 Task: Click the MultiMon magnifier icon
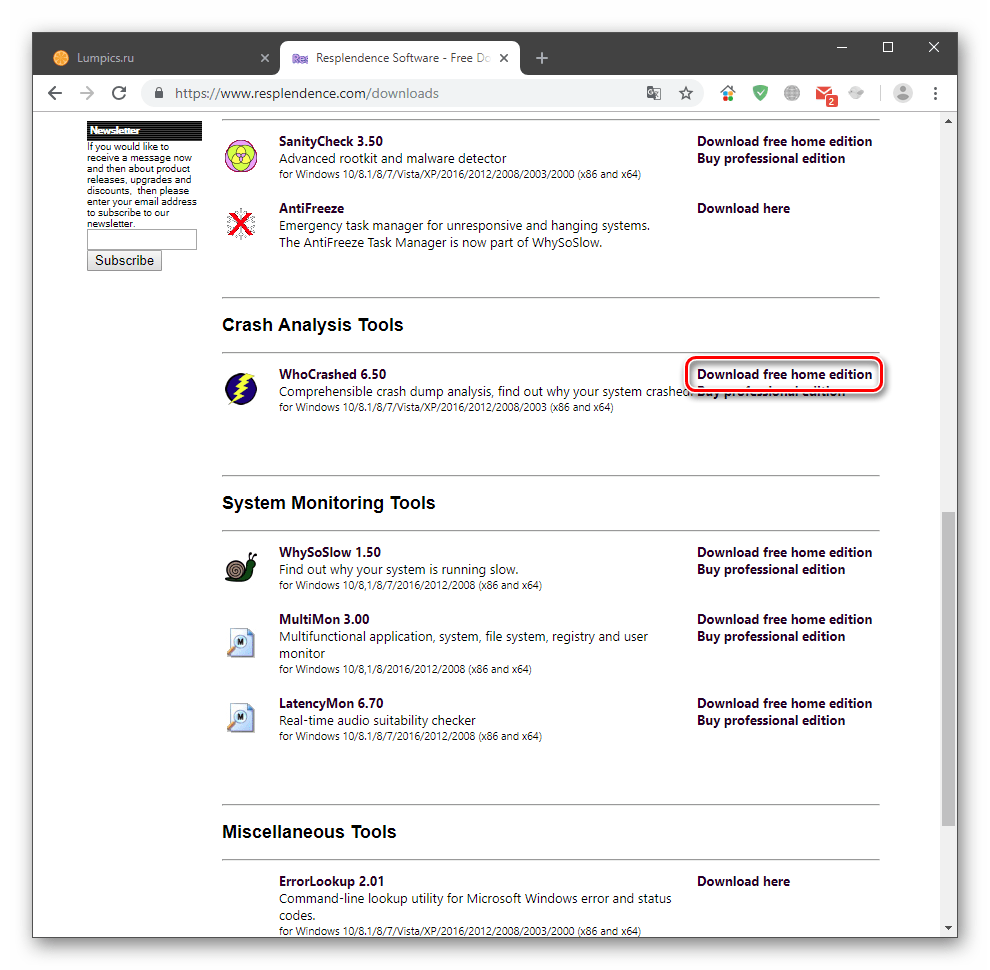241,642
